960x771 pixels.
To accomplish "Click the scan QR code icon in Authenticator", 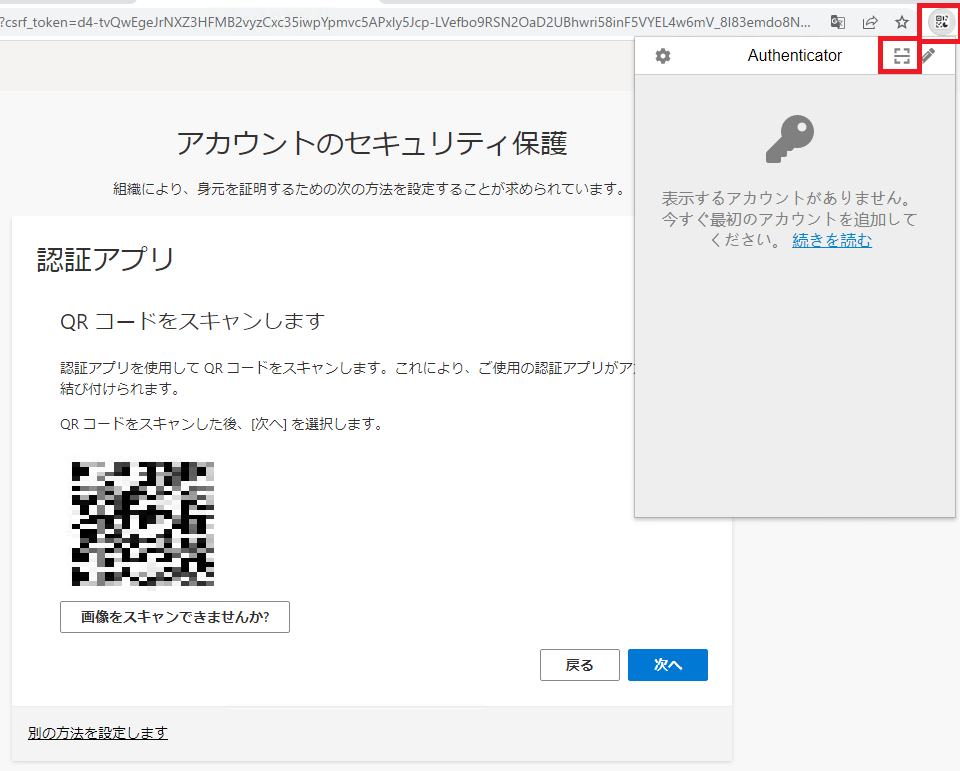I will tap(901, 56).
